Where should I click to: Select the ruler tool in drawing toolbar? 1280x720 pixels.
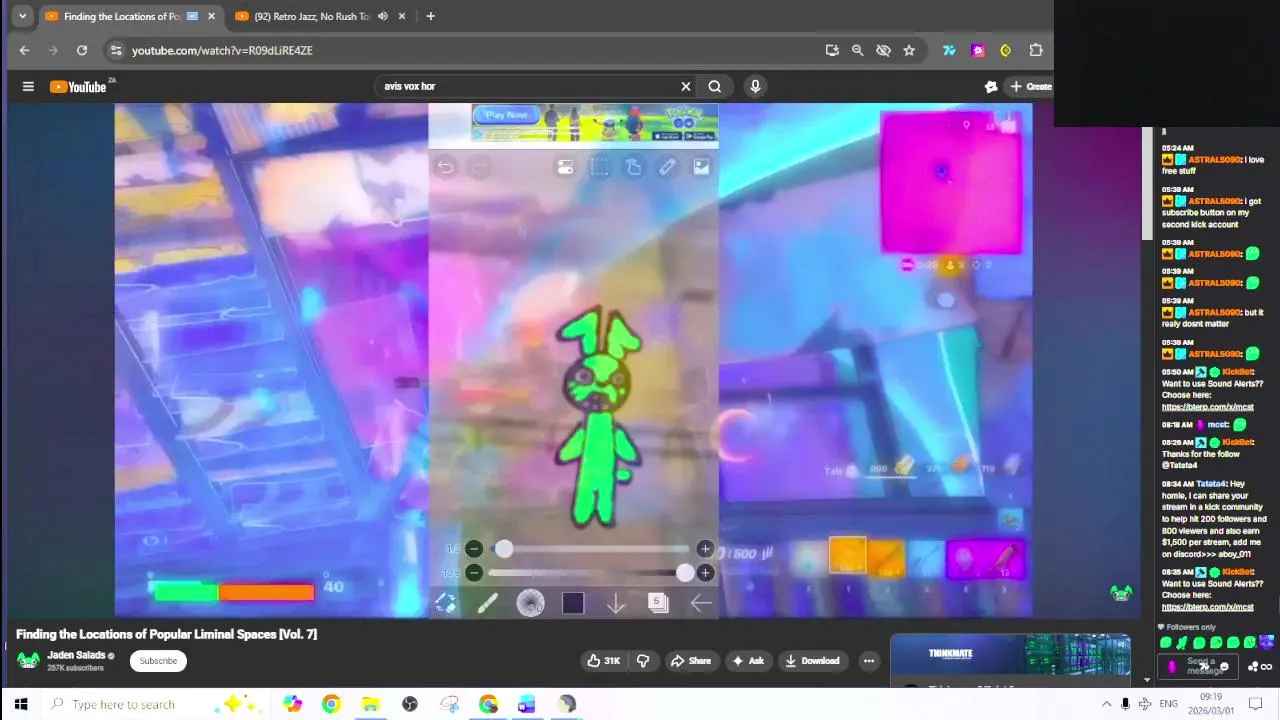667,167
